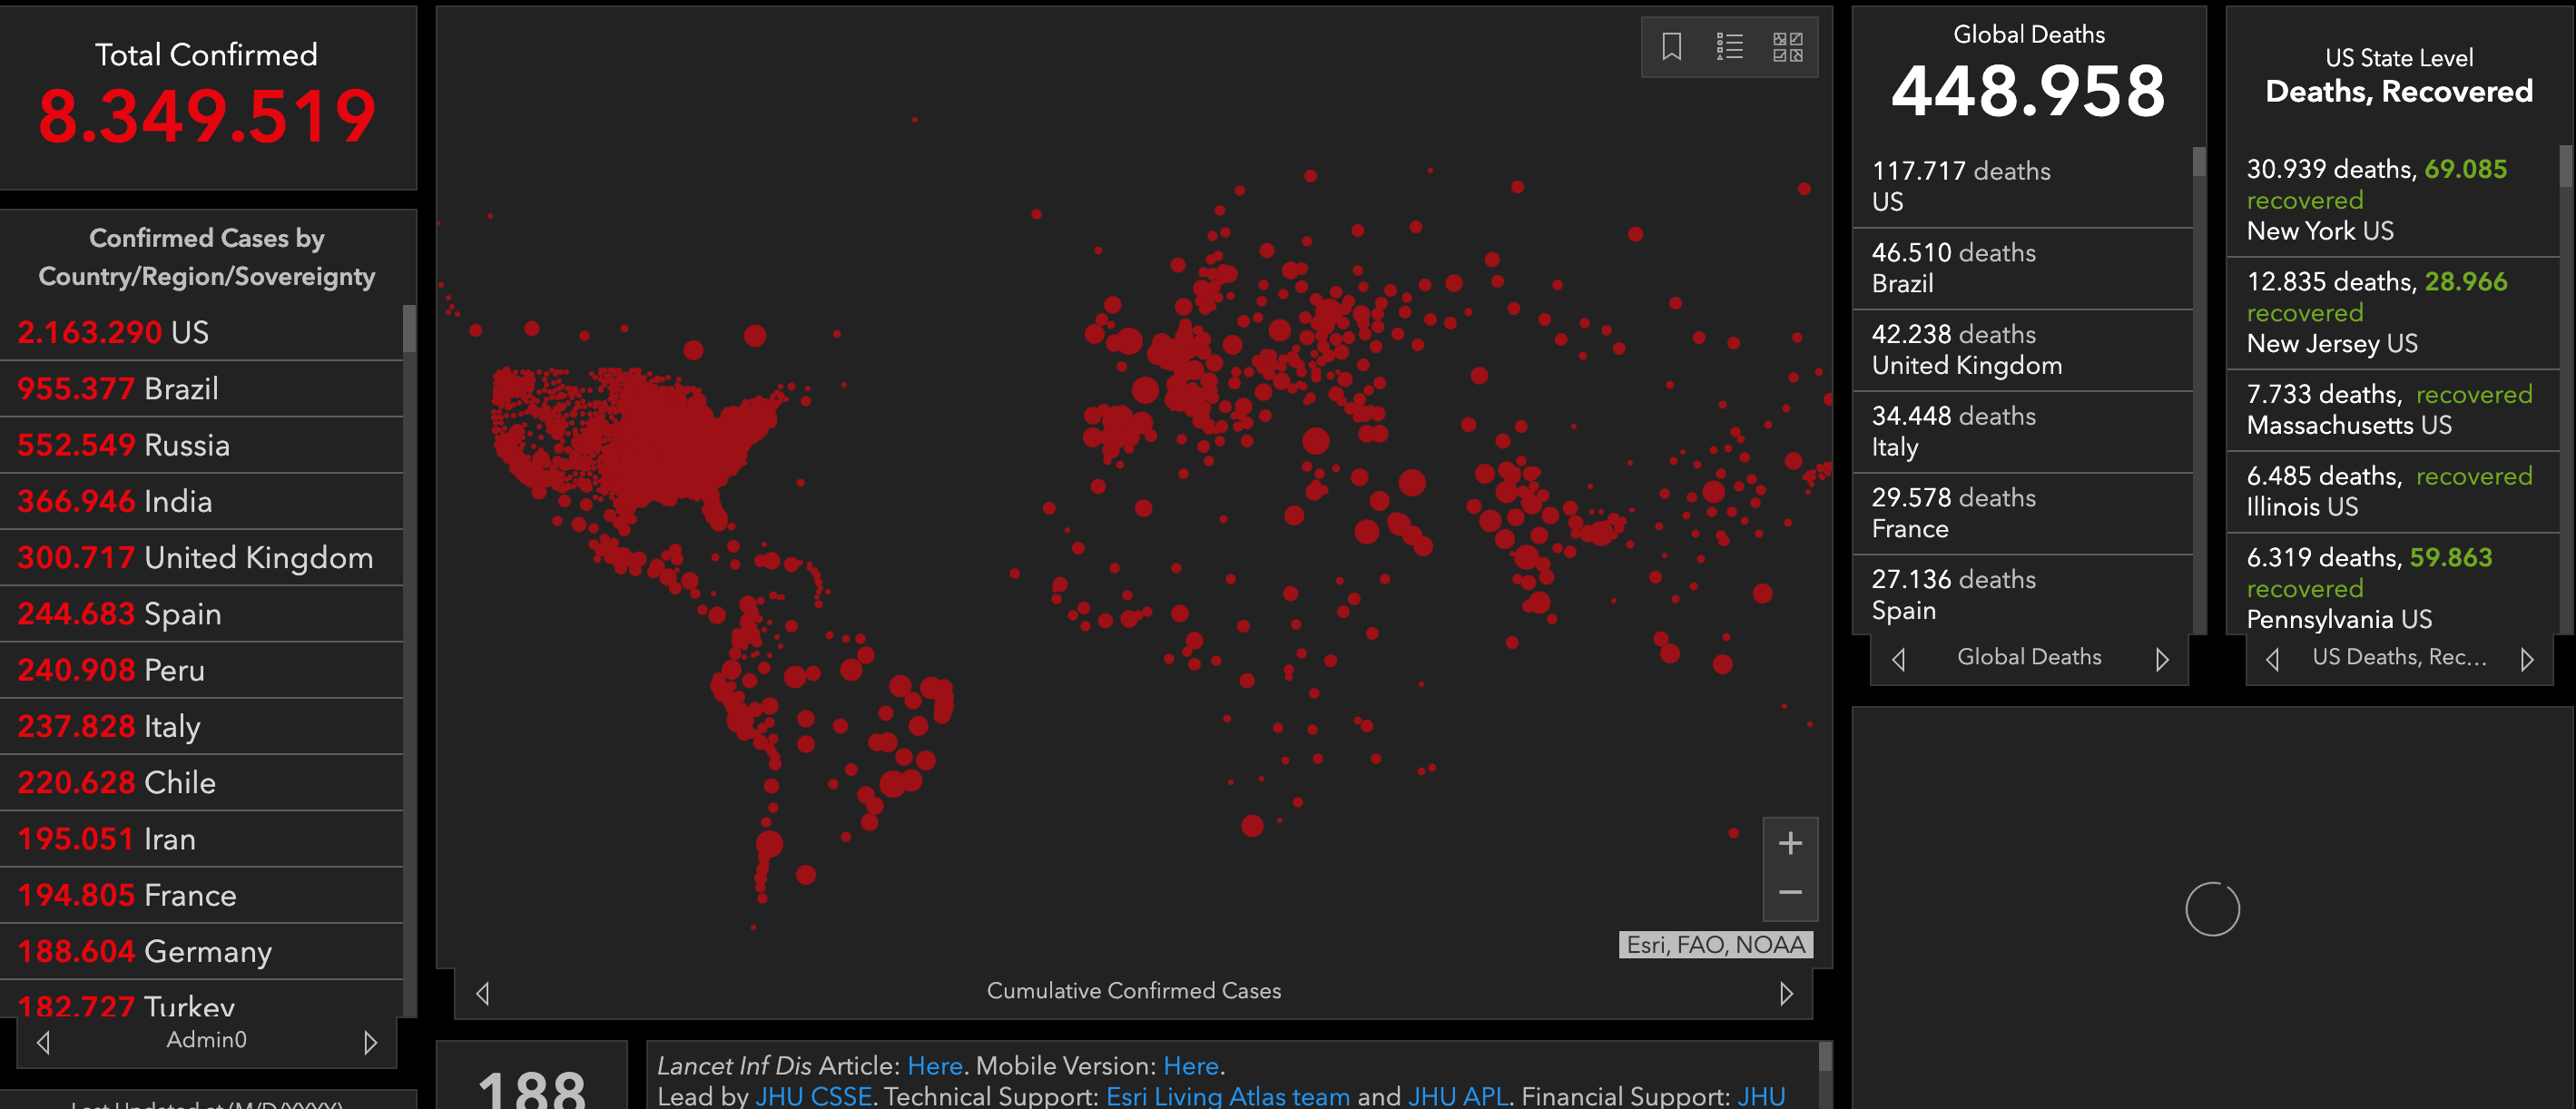Click the Global Deaths list scrollbar
This screenshot has width=2576, height=1109.
2198,163
